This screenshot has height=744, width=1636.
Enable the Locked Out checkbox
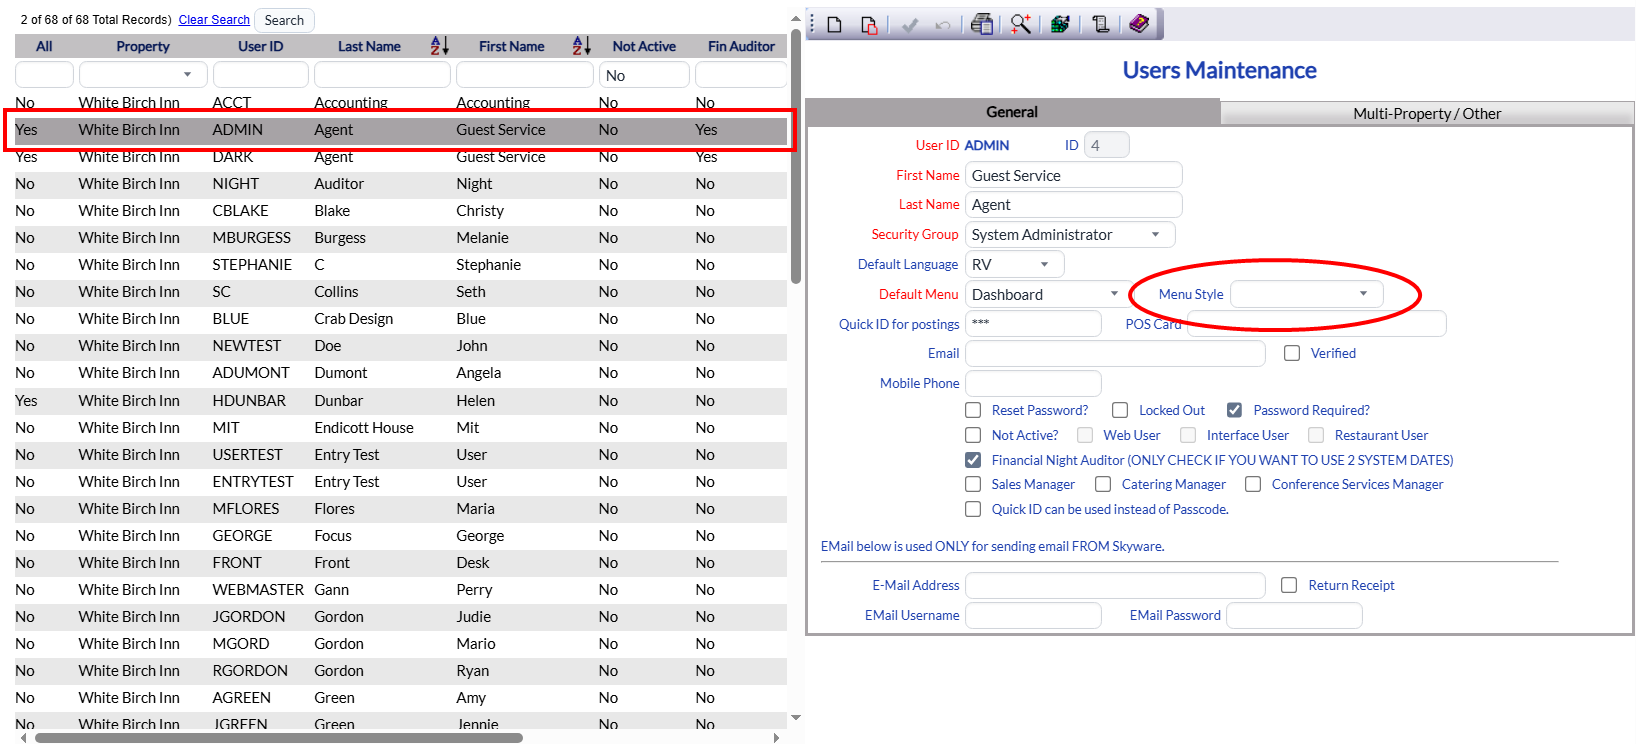[1120, 410]
